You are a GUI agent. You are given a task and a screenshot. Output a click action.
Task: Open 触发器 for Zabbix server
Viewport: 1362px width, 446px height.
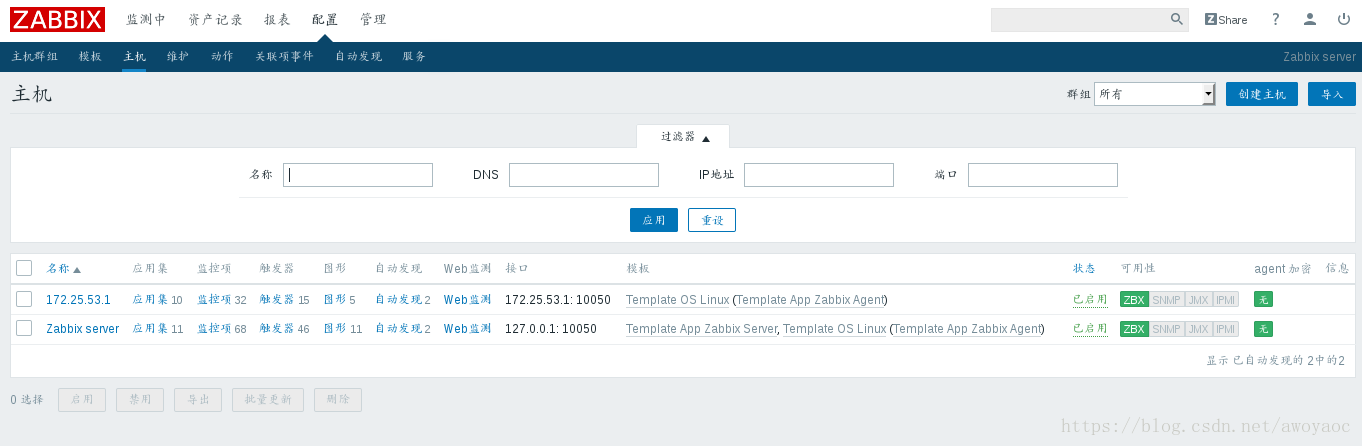(277, 329)
